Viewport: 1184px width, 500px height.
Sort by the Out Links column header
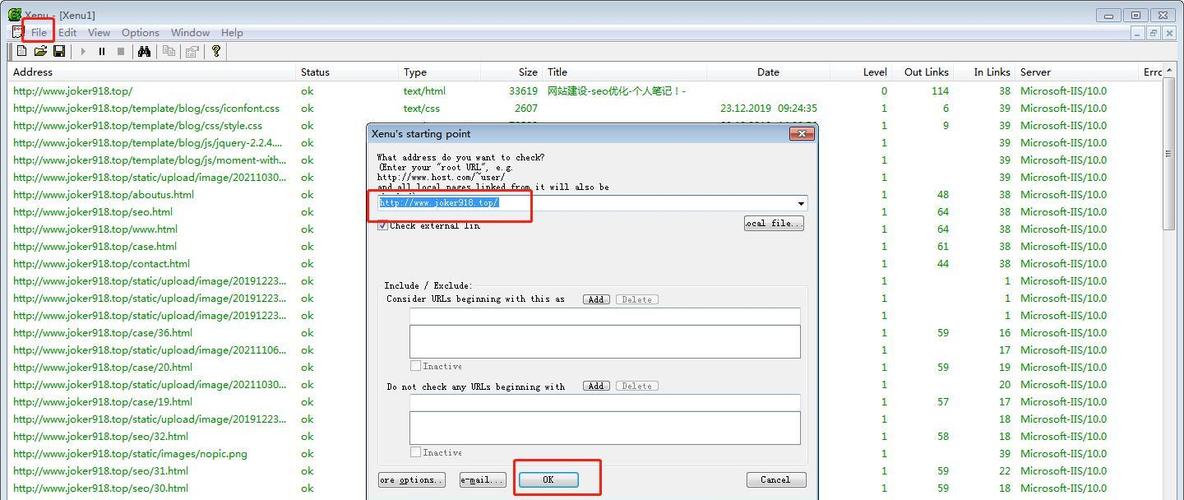click(x=922, y=72)
